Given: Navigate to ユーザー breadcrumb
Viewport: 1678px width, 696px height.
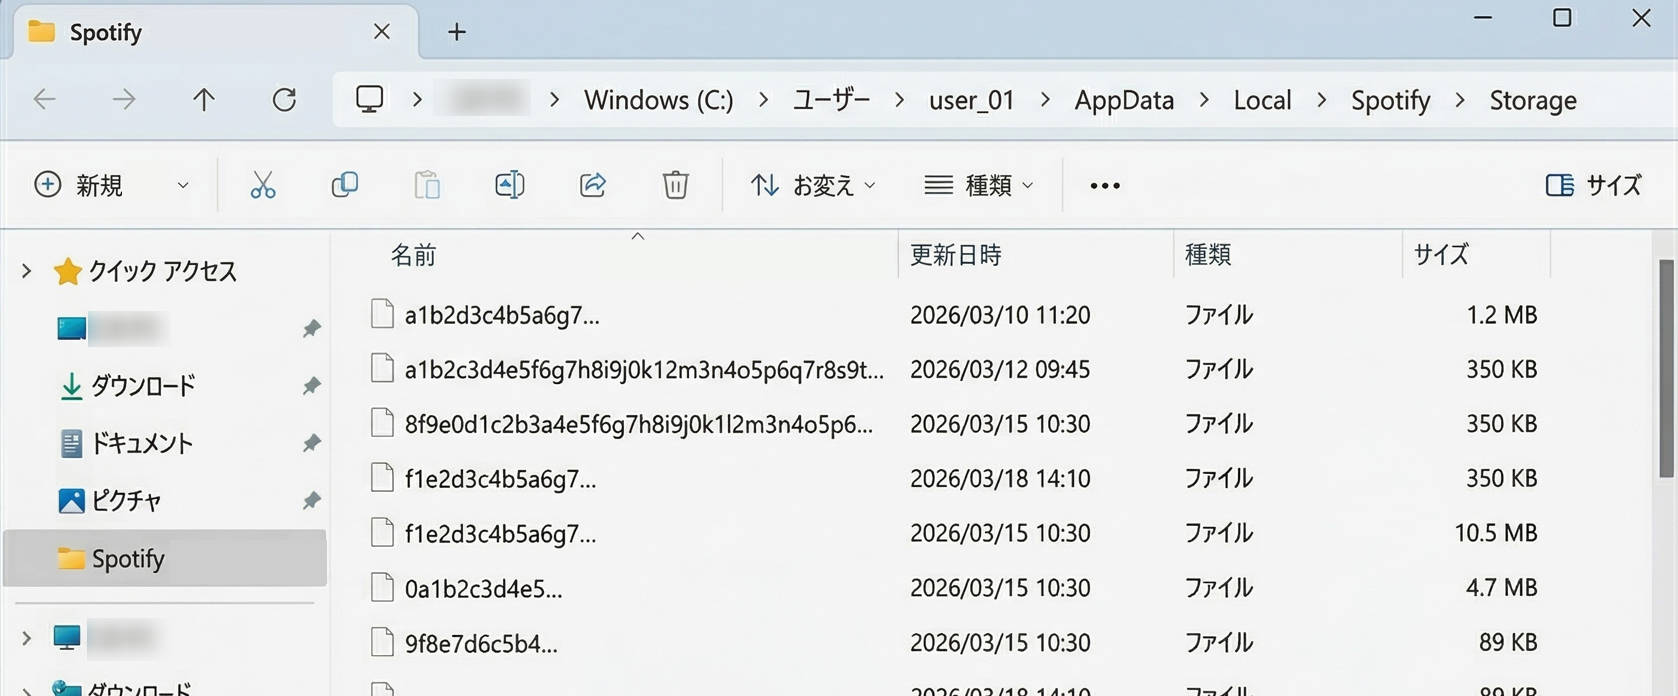Looking at the screenshot, I should (x=832, y=100).
